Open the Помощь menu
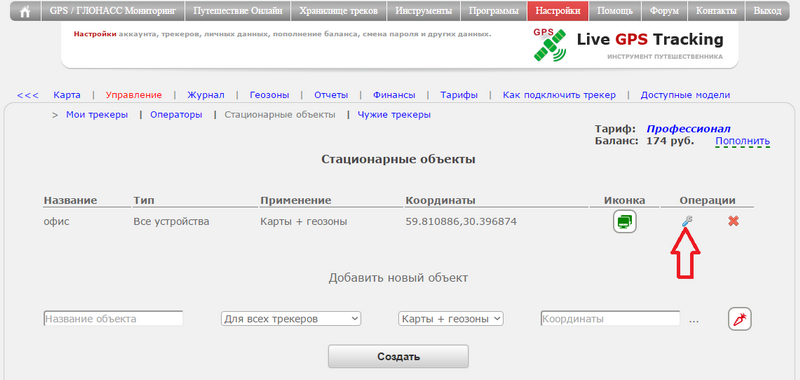The image size is (800, 380). click(x=615, y=11)
